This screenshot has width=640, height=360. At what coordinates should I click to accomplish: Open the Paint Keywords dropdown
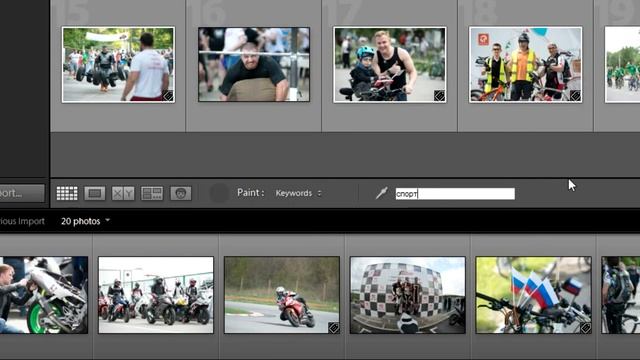[x=298, y=193]
